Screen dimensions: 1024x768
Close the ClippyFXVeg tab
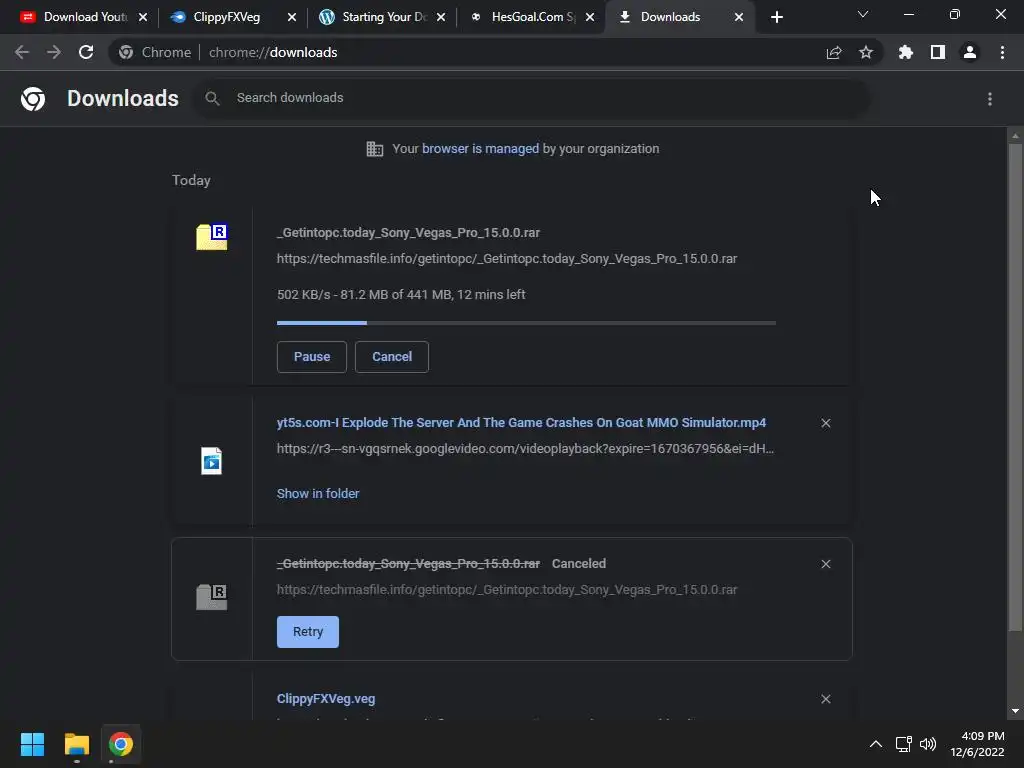click(x=292, y=17)
